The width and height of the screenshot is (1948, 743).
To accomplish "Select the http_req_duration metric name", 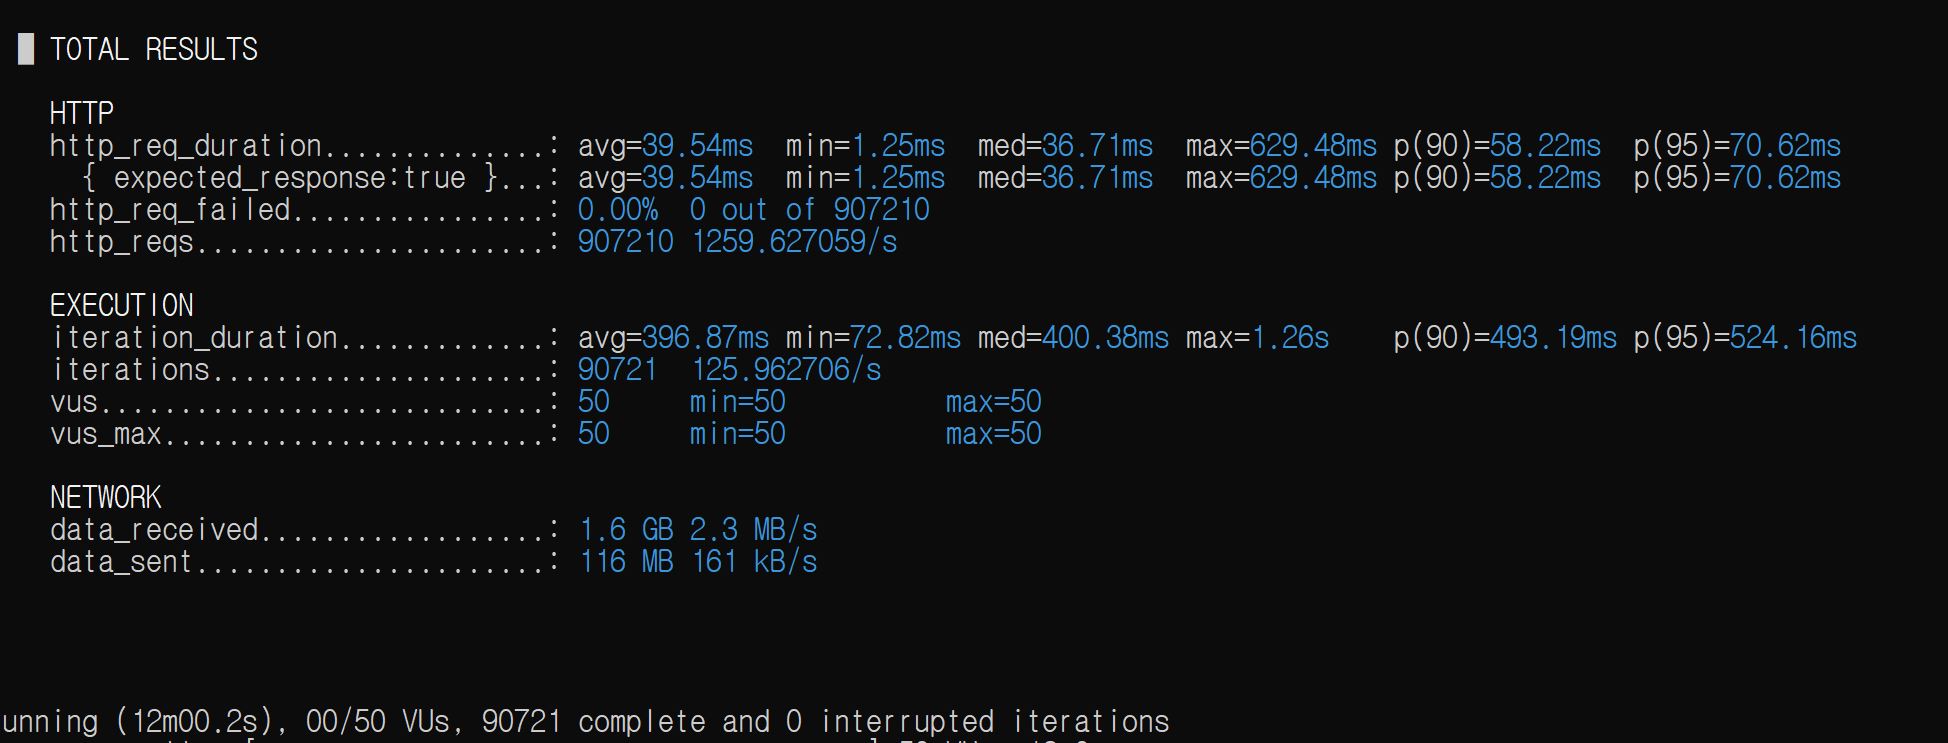I will point(186,146).
